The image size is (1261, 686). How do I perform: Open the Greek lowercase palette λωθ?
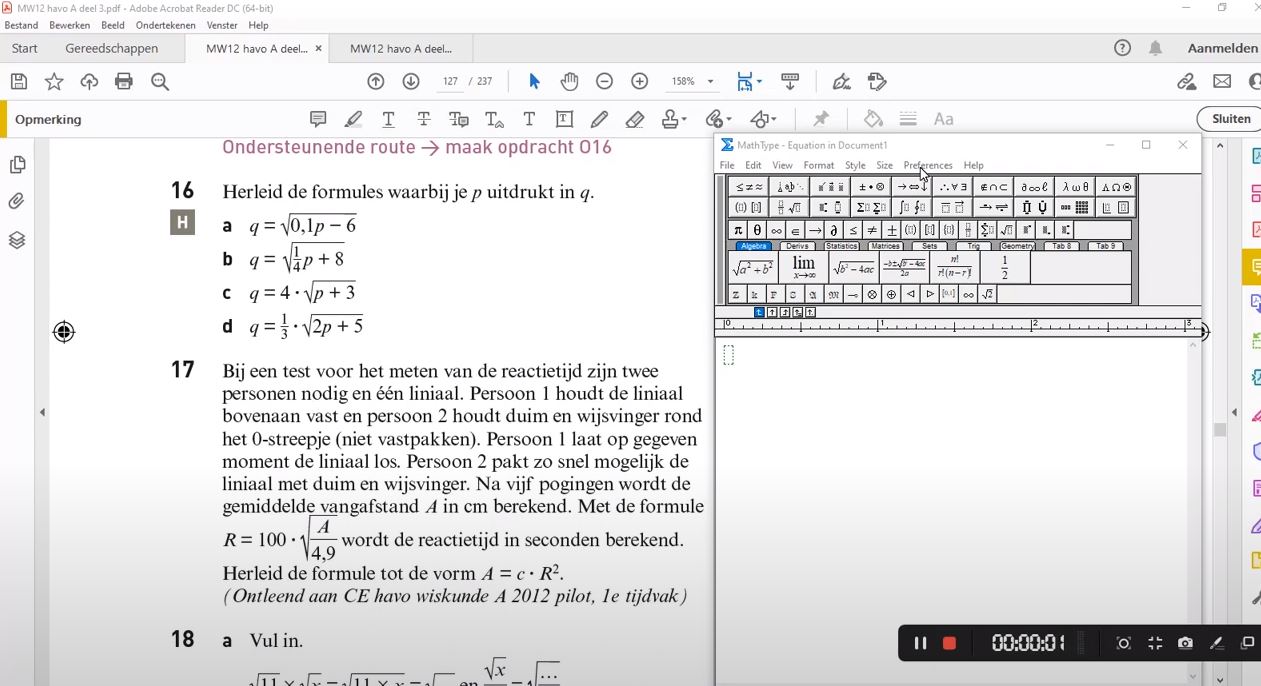tap(1076, 187)
